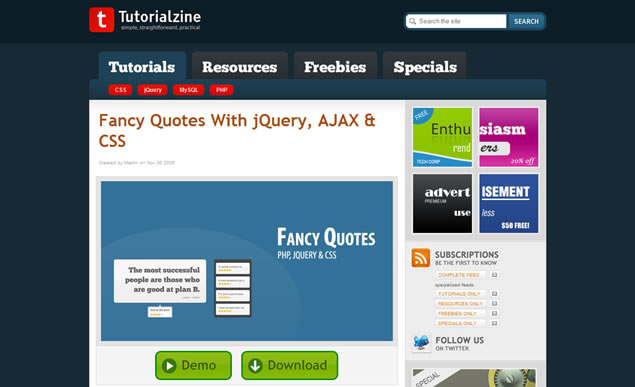635x387 pixels.
Task: Click small icon next to Tutorials Only
Action: tap(494, 293)
